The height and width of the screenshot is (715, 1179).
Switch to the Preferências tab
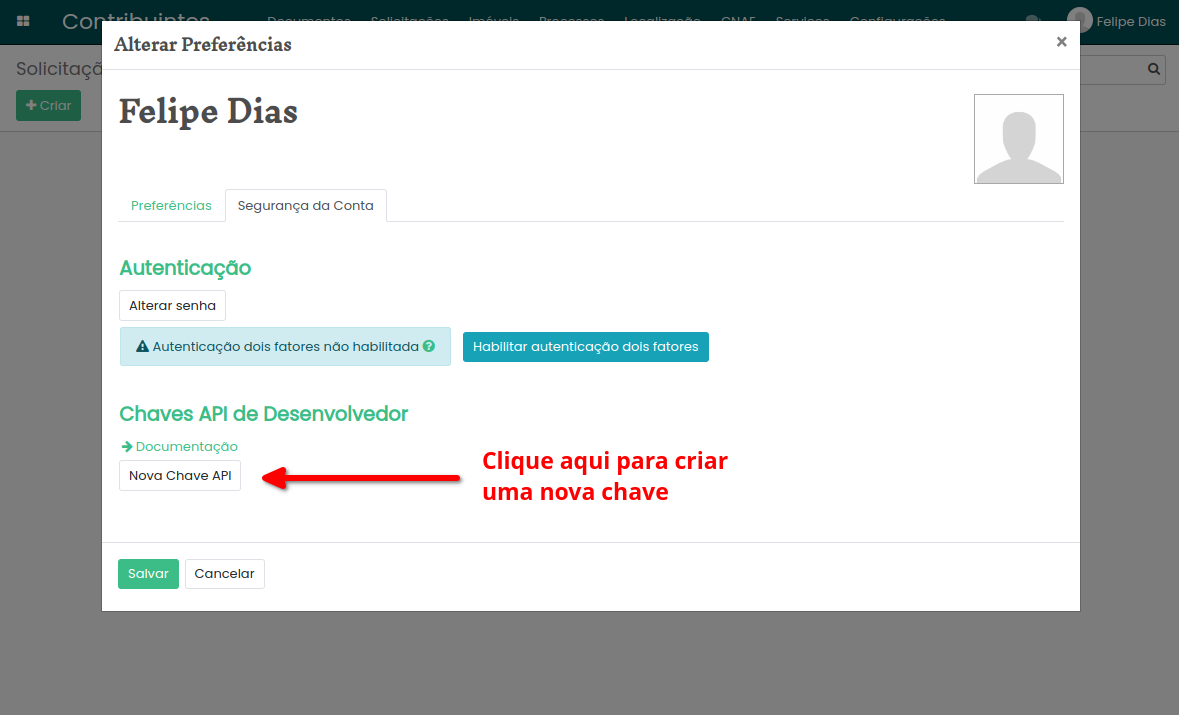(x=171, y=206)
